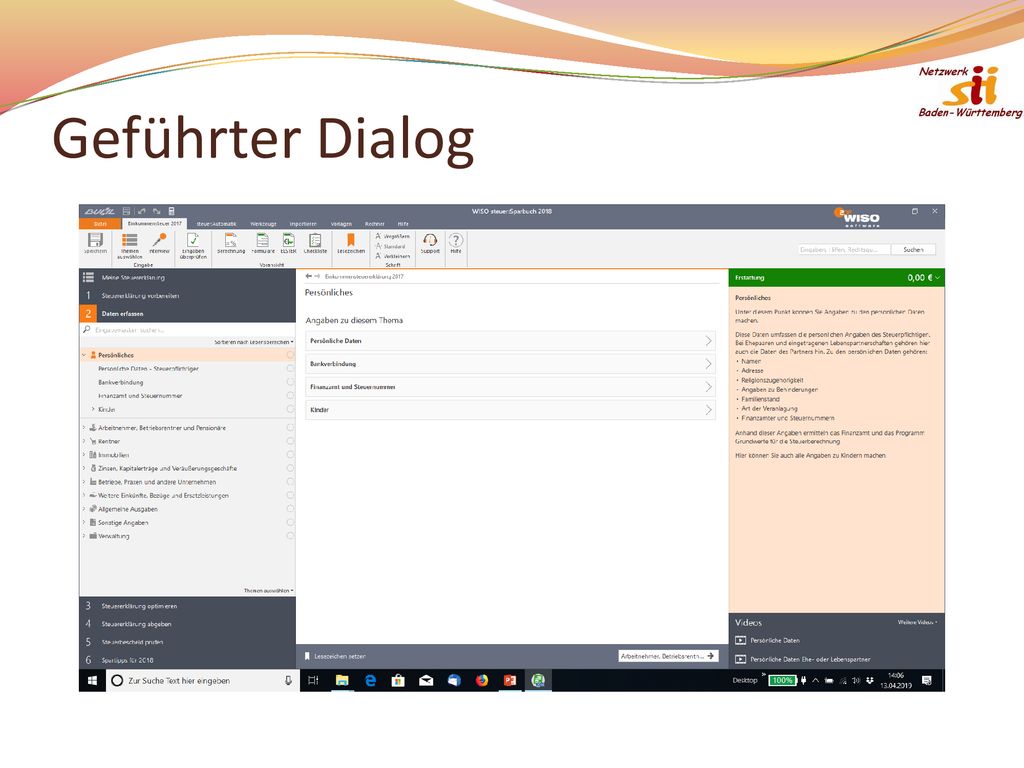Click next button Arbeitnehmer, Betriebsrentn...
The height and width of the screenshot is (768, 1024).
point(667,656)
